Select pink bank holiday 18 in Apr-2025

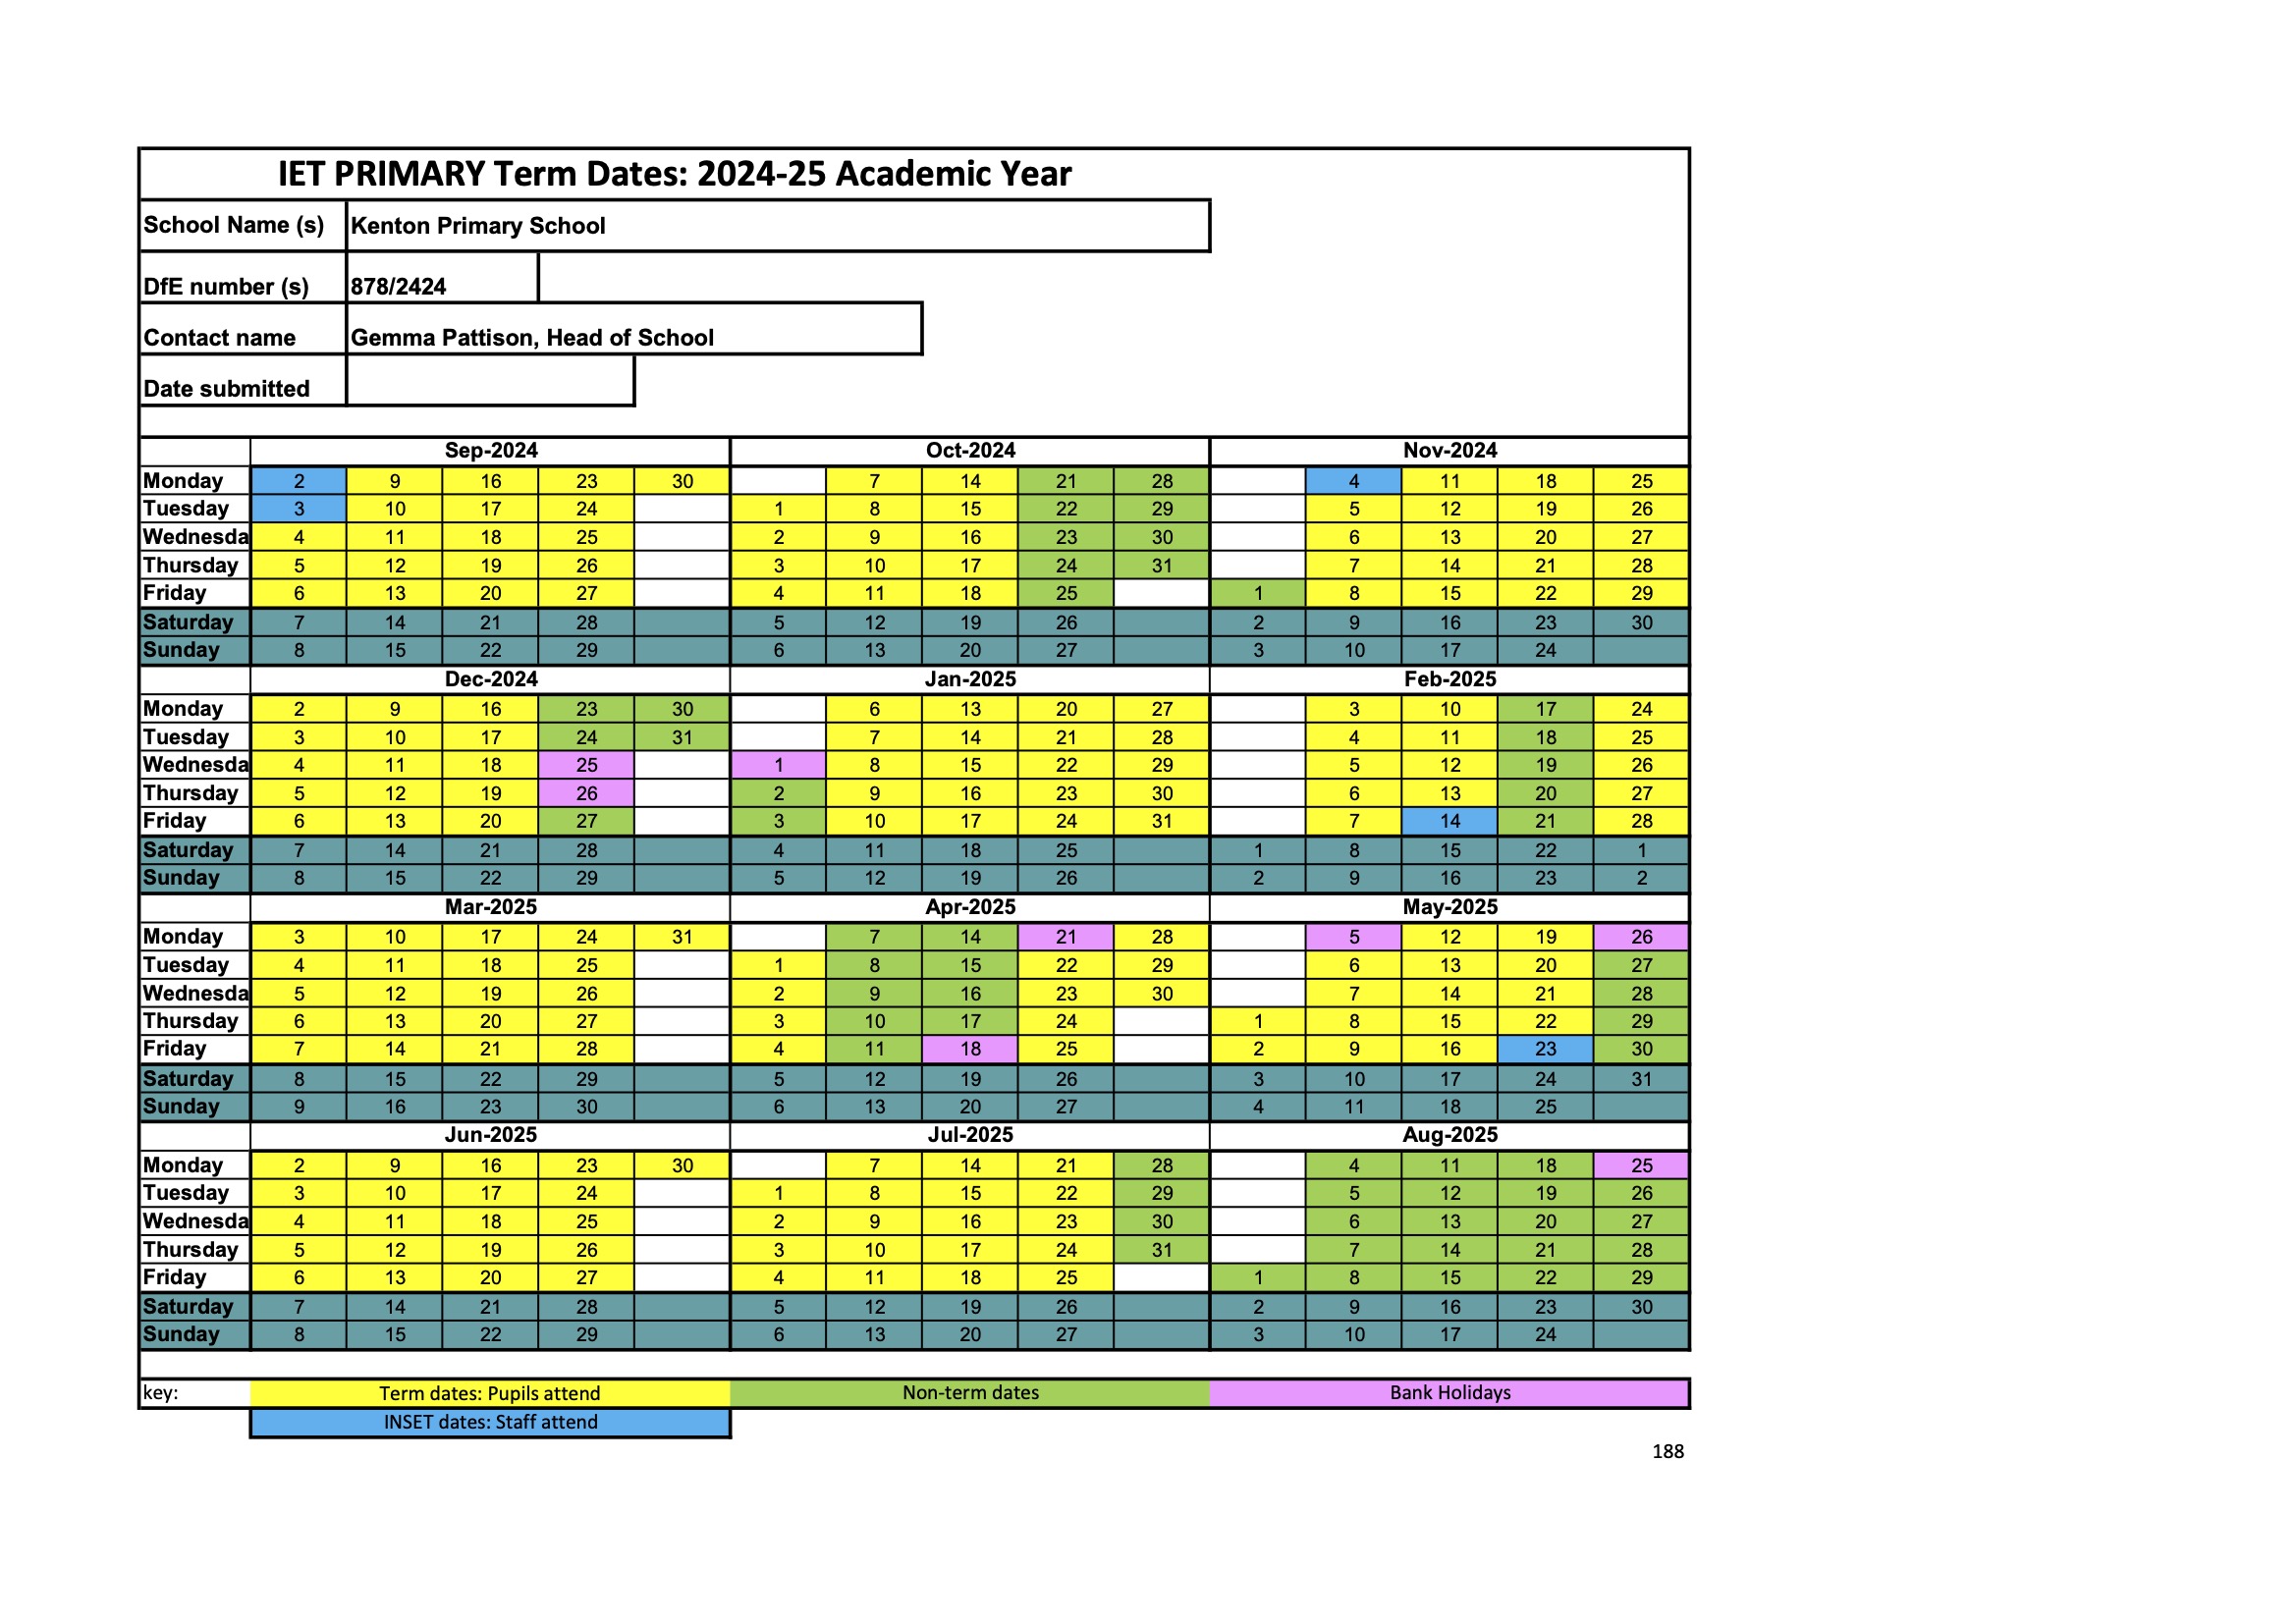(969, 1049)
